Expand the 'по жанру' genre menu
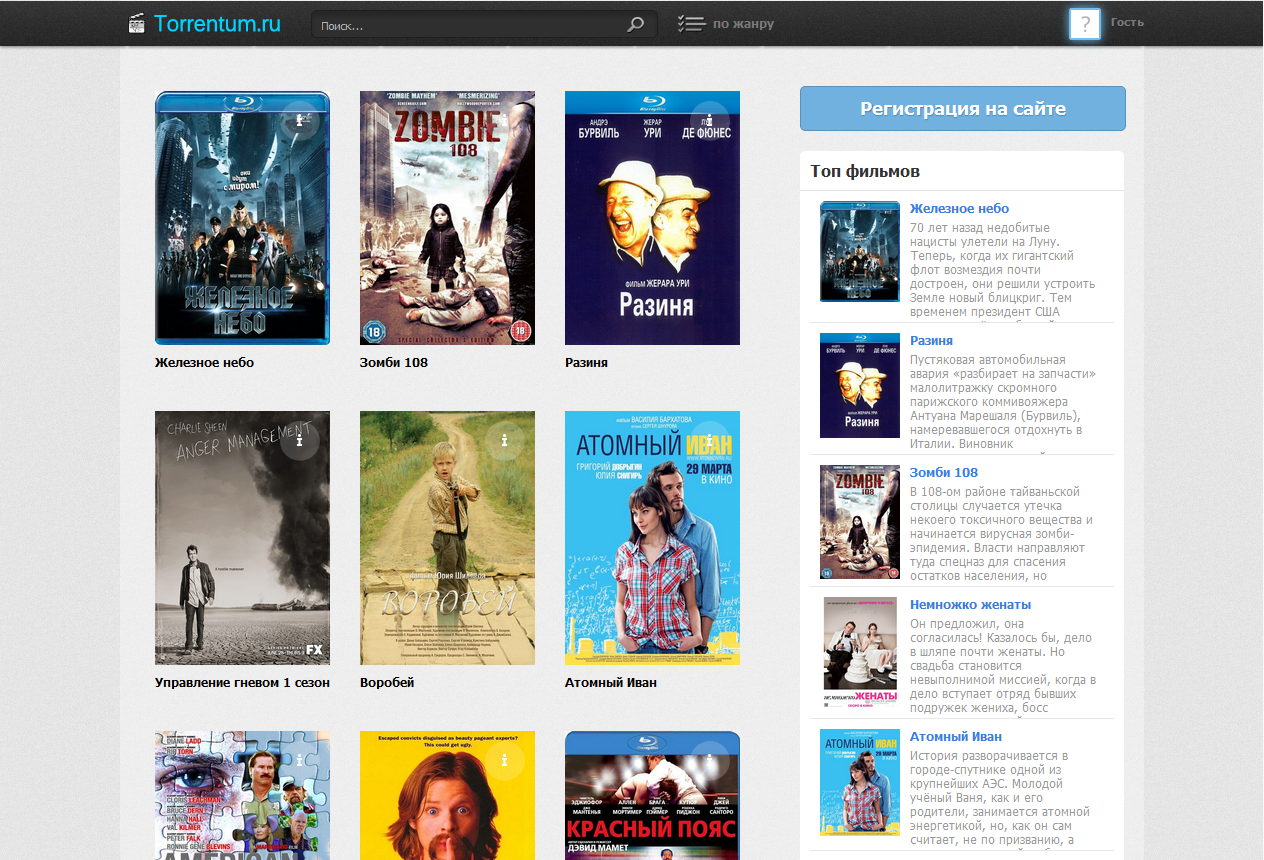The width and height of the screenshot is (1264, 860). (743, 24)
